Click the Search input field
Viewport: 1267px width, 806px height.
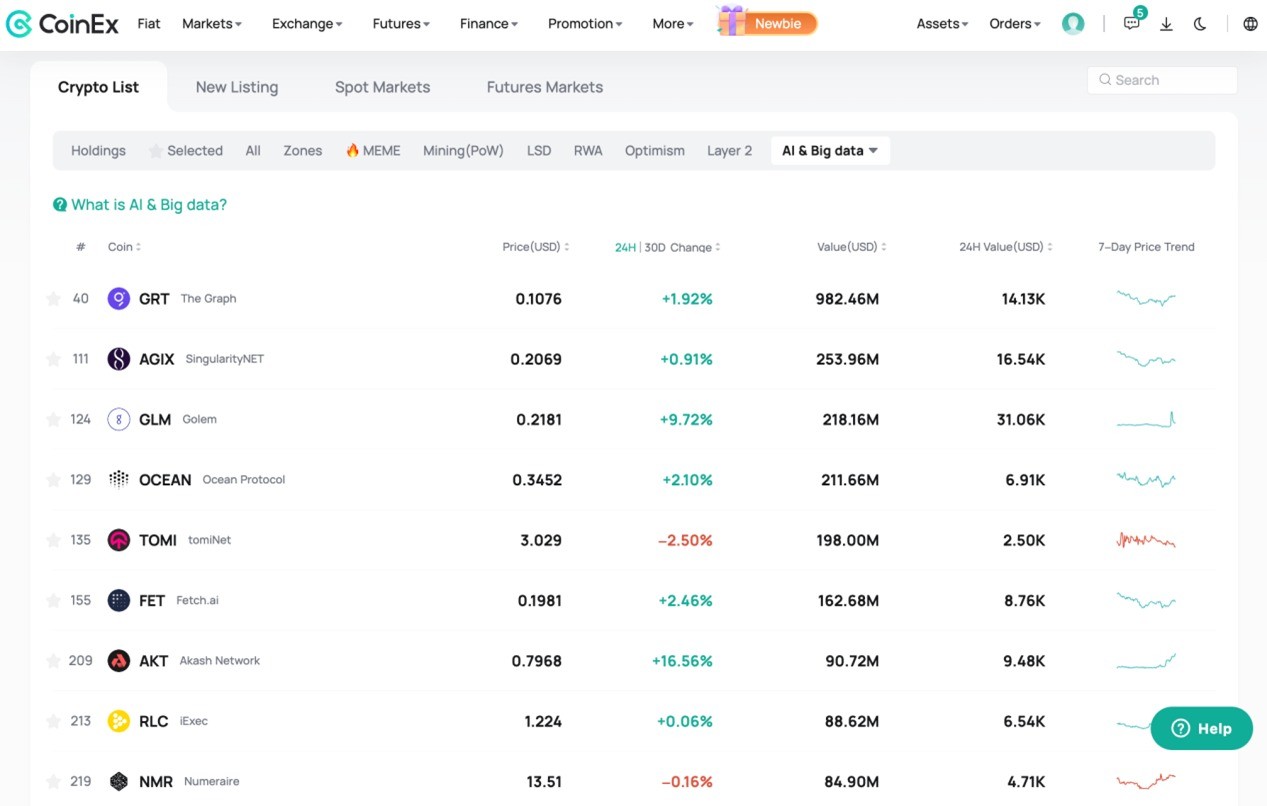(x=1162, y=80)
